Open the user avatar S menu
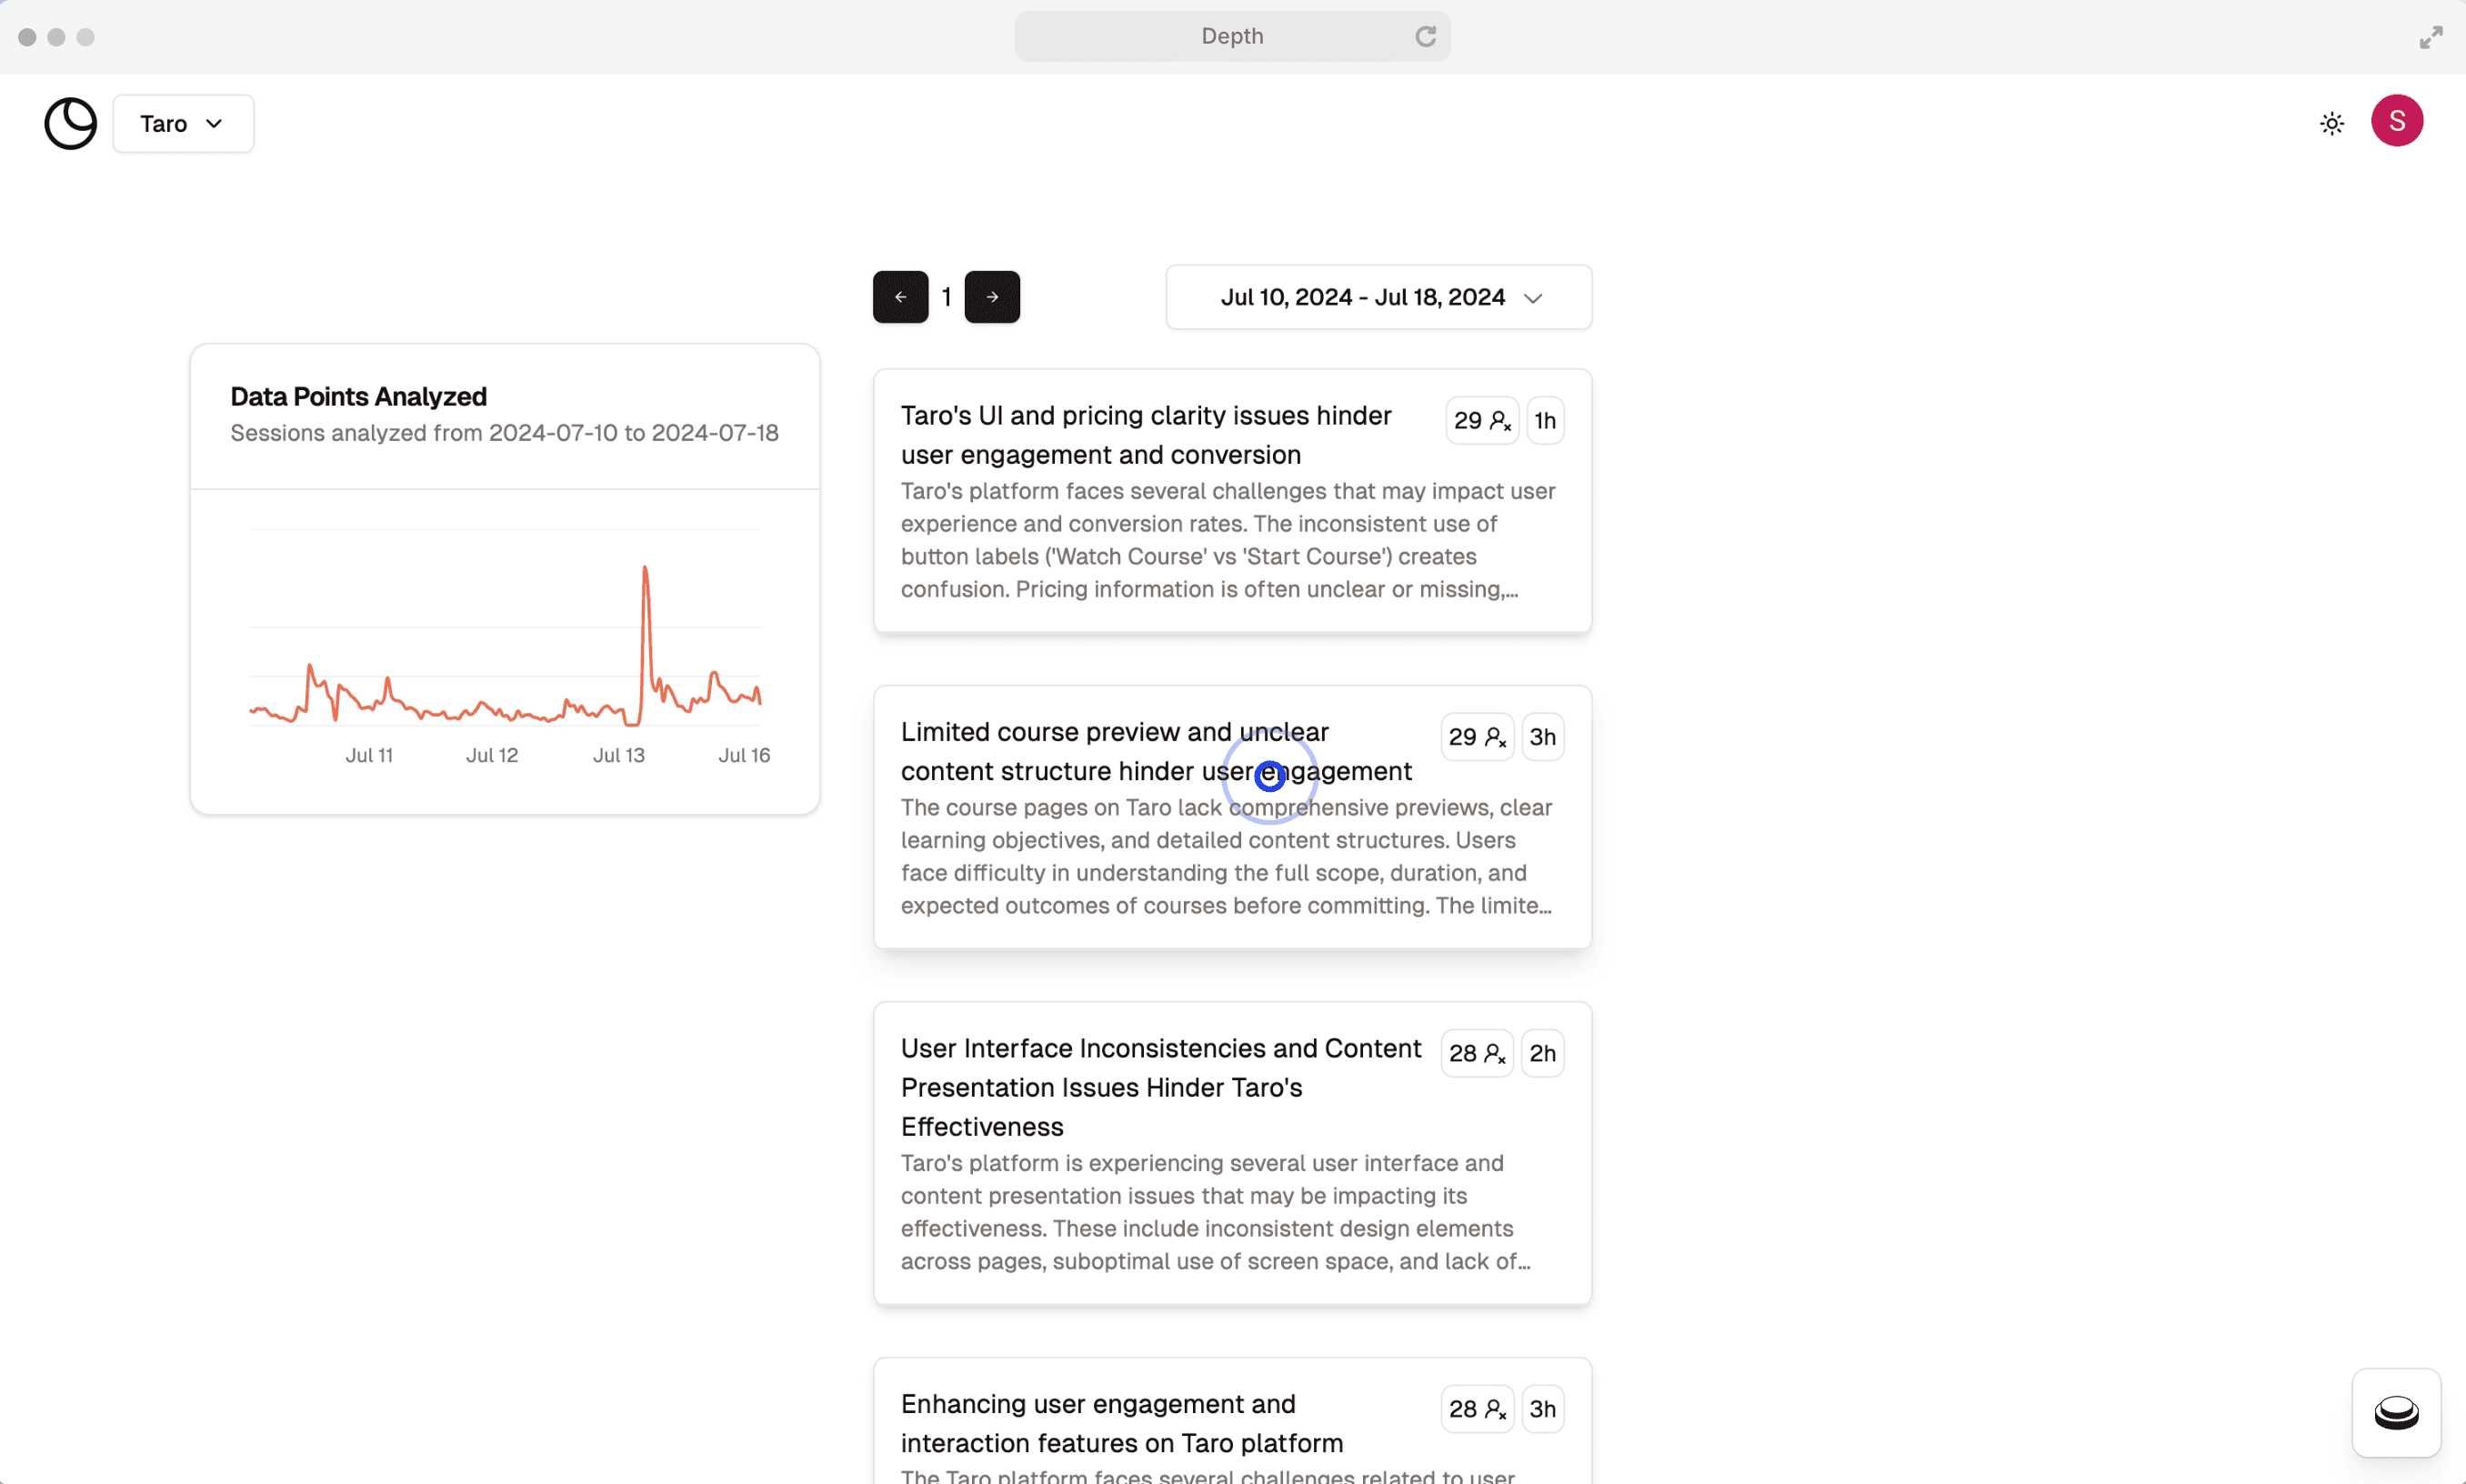Image resolution: width=2466 pixels, height=1484 pixels. [2396, 121]
